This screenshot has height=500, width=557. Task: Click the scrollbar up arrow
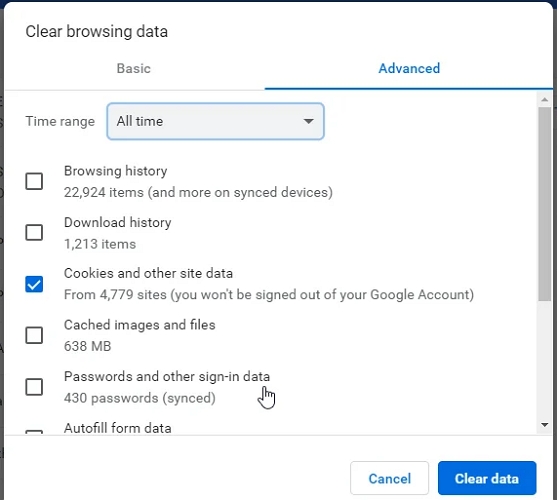545,100
